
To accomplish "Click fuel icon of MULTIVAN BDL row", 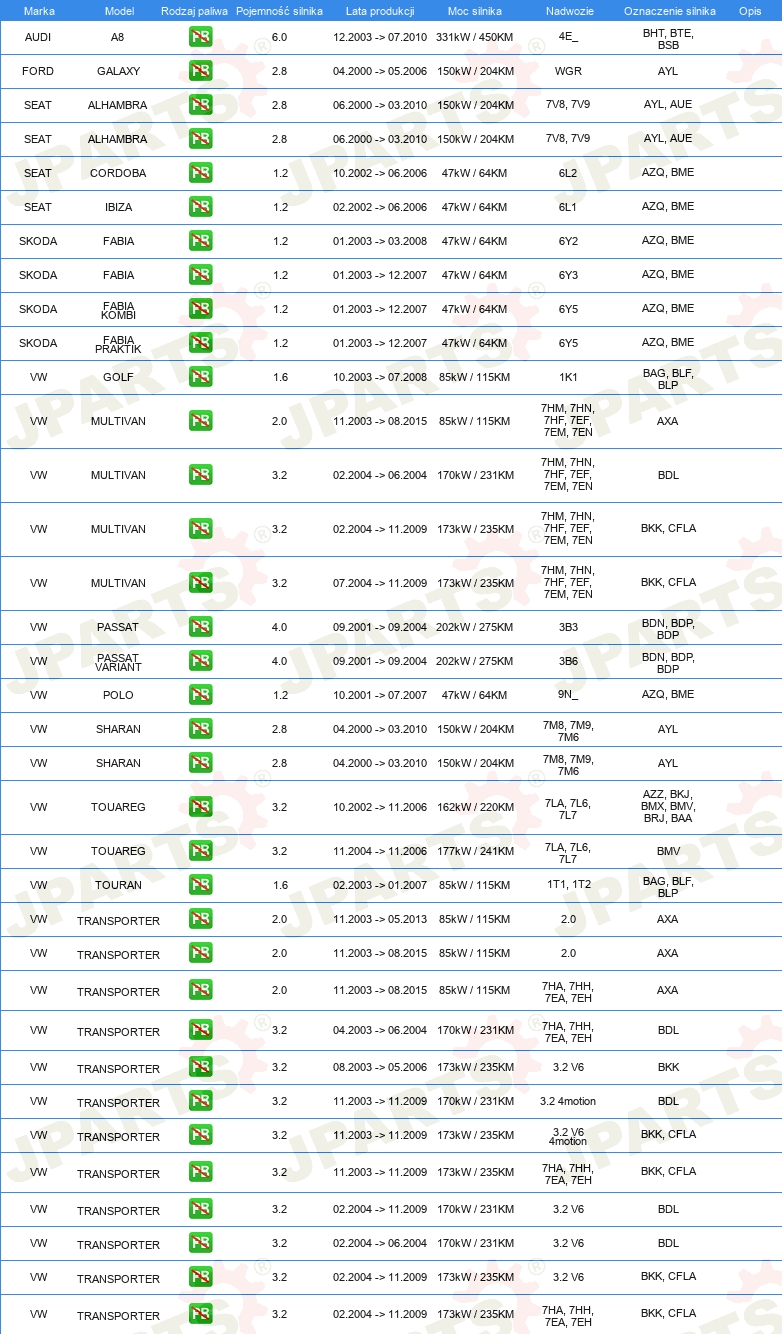I will point(200,475).
